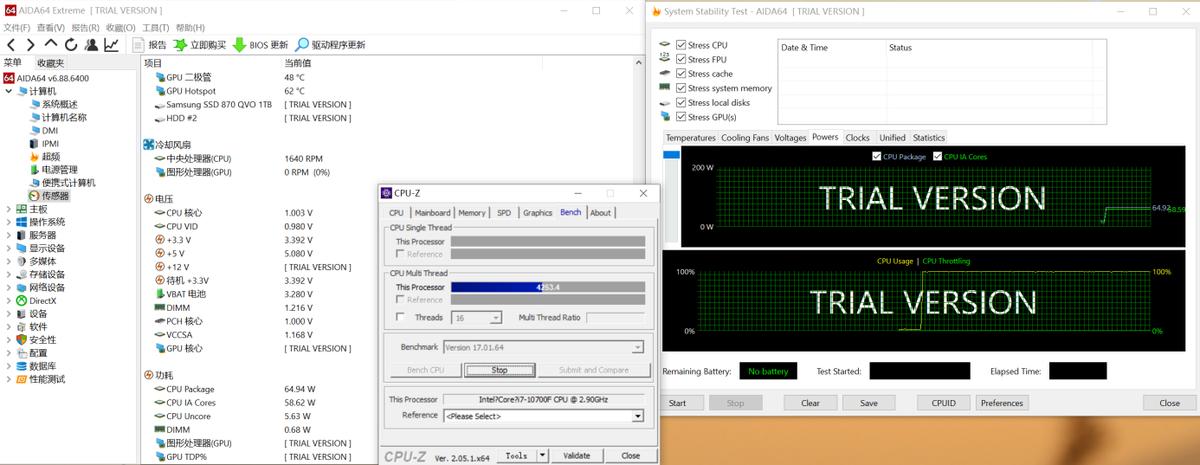Toggle the Stress cache checkbox
Image resolution: width=1200 pixels, height=465 pixels.
pyautogui.click(x=681, y=73)
